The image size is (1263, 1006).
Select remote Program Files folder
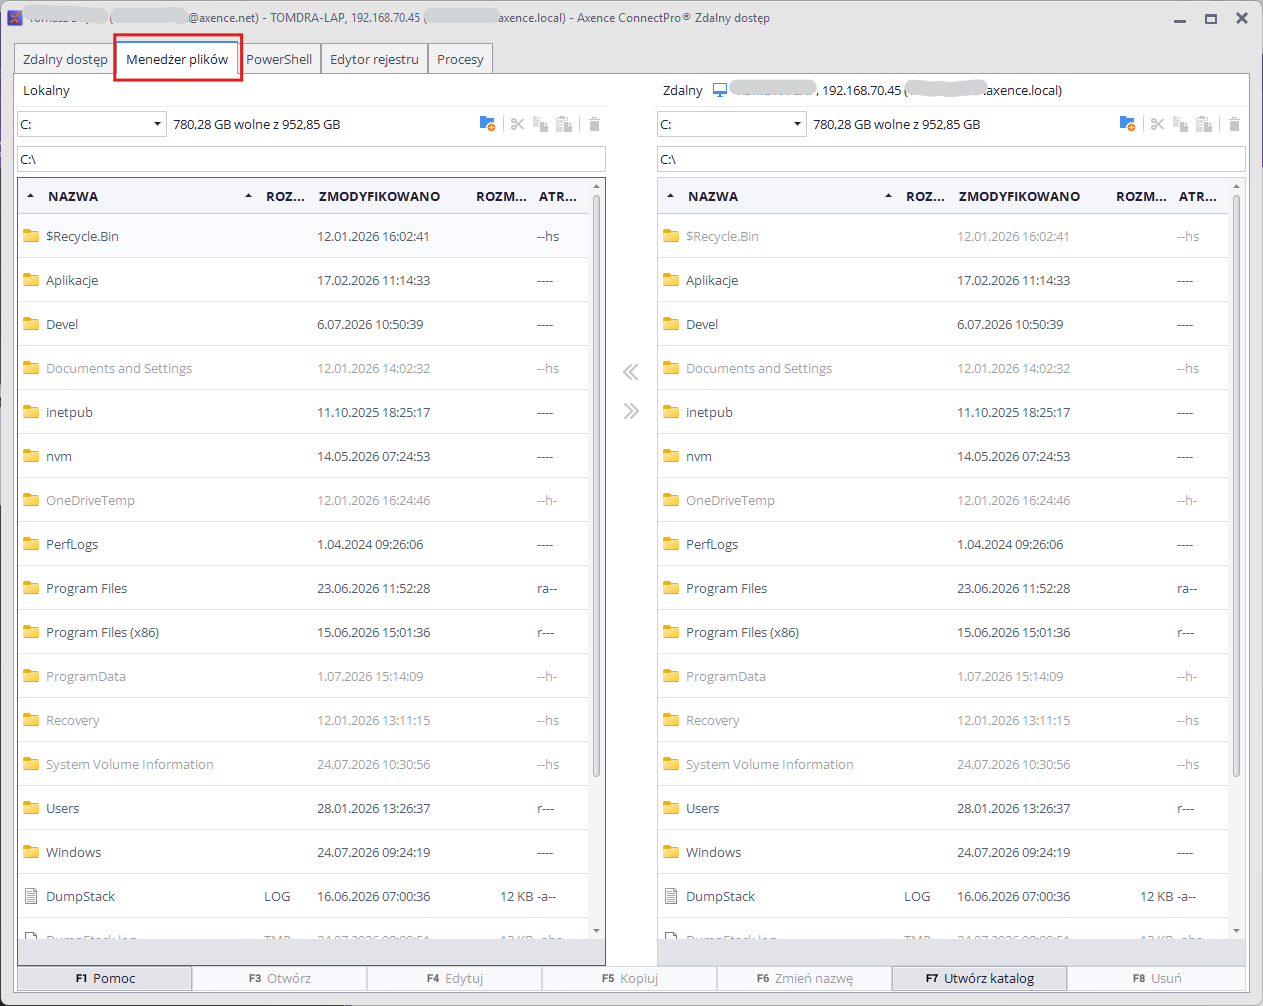943,588
